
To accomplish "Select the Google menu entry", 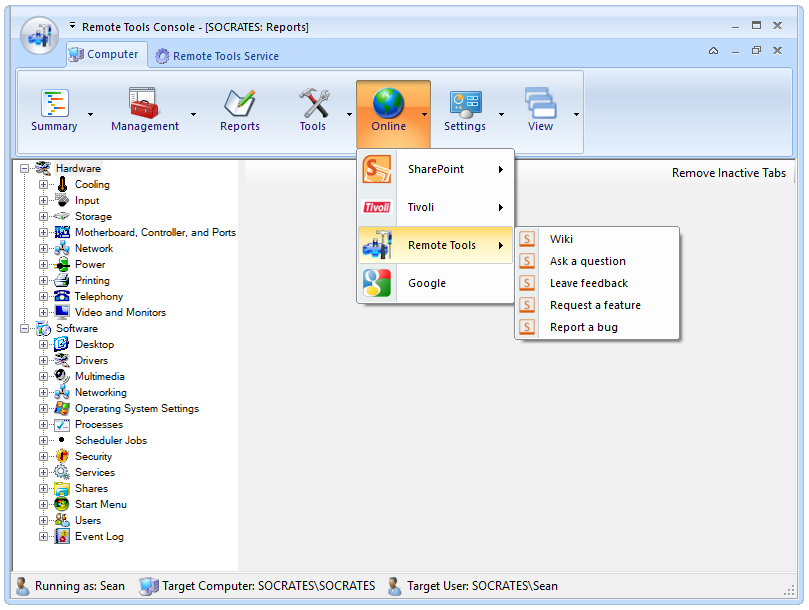I will (x=435, y=283).
